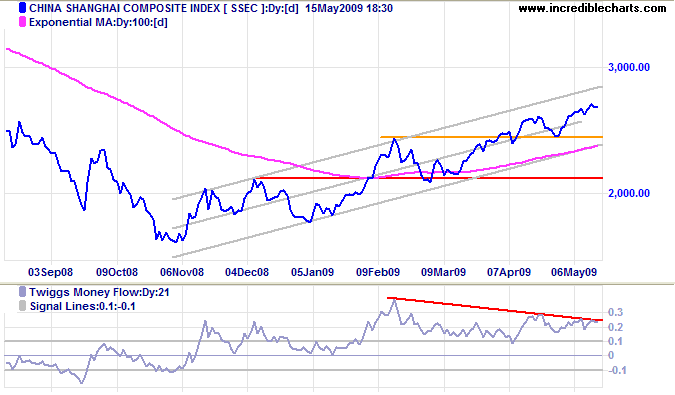The image size is (675, 395).
Task: Click the 0.1 money flow axis value
Action: [x=615, y=342]
